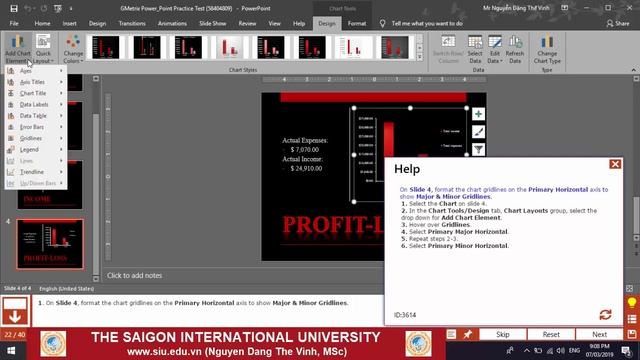640x360 pixels.
Task: Collapse the ribbon with the up arrow
Action: (x=633, y=70)
